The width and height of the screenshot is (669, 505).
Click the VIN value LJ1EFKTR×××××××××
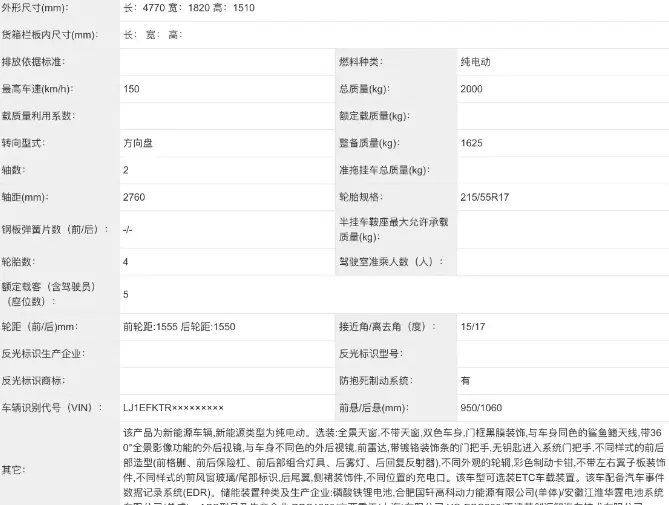pos(173,408)
